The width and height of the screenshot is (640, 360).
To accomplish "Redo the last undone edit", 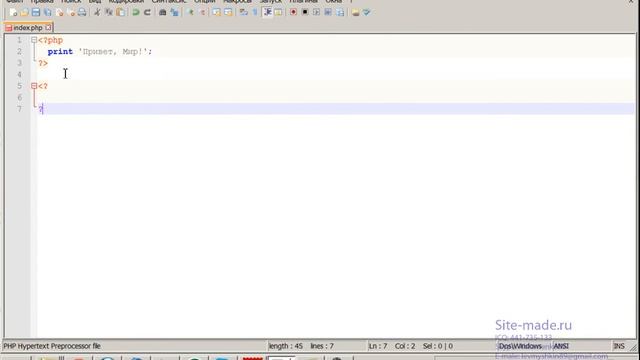I will 147,13.
